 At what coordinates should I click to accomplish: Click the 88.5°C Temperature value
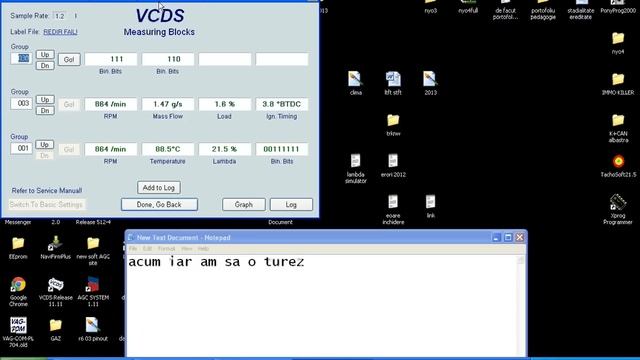click(x=168, y=149)
